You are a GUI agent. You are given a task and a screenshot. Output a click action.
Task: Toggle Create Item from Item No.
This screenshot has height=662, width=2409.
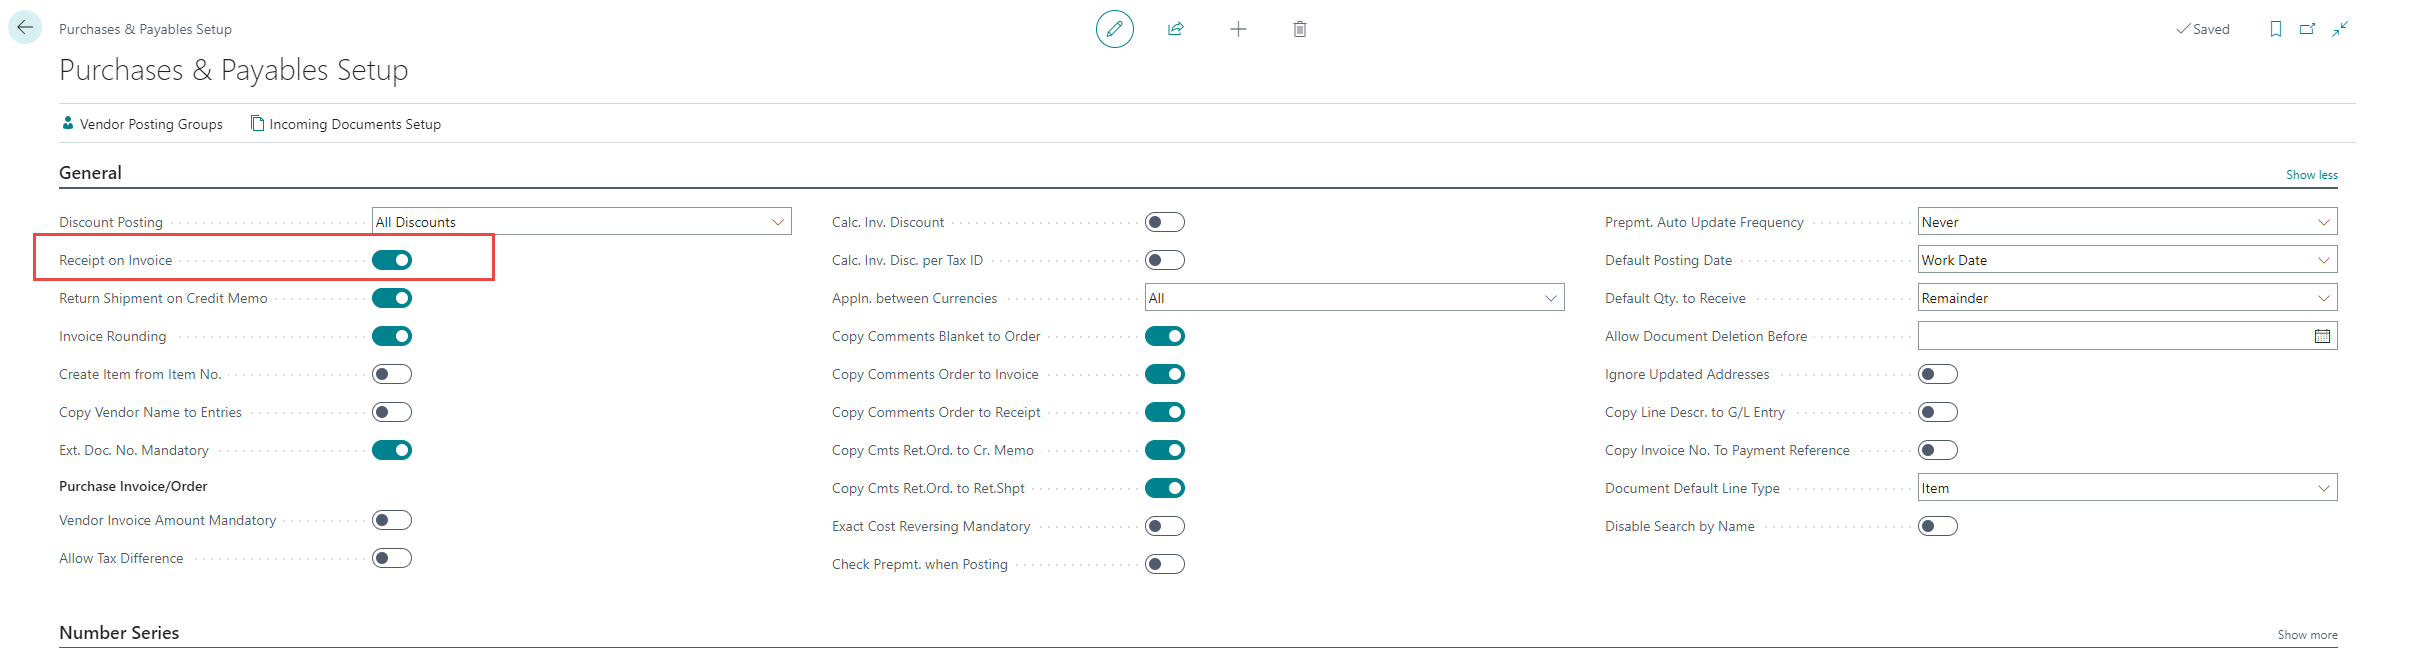click(392, 374)
